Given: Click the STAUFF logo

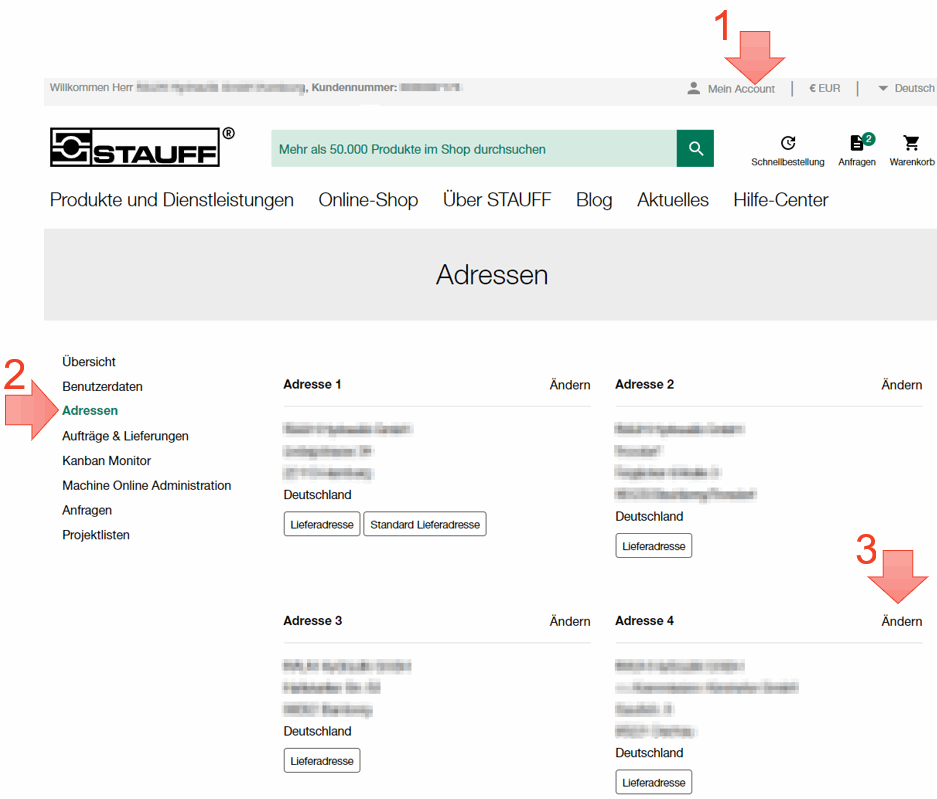Looking at the screenshot, I should [x=142, y=146].
